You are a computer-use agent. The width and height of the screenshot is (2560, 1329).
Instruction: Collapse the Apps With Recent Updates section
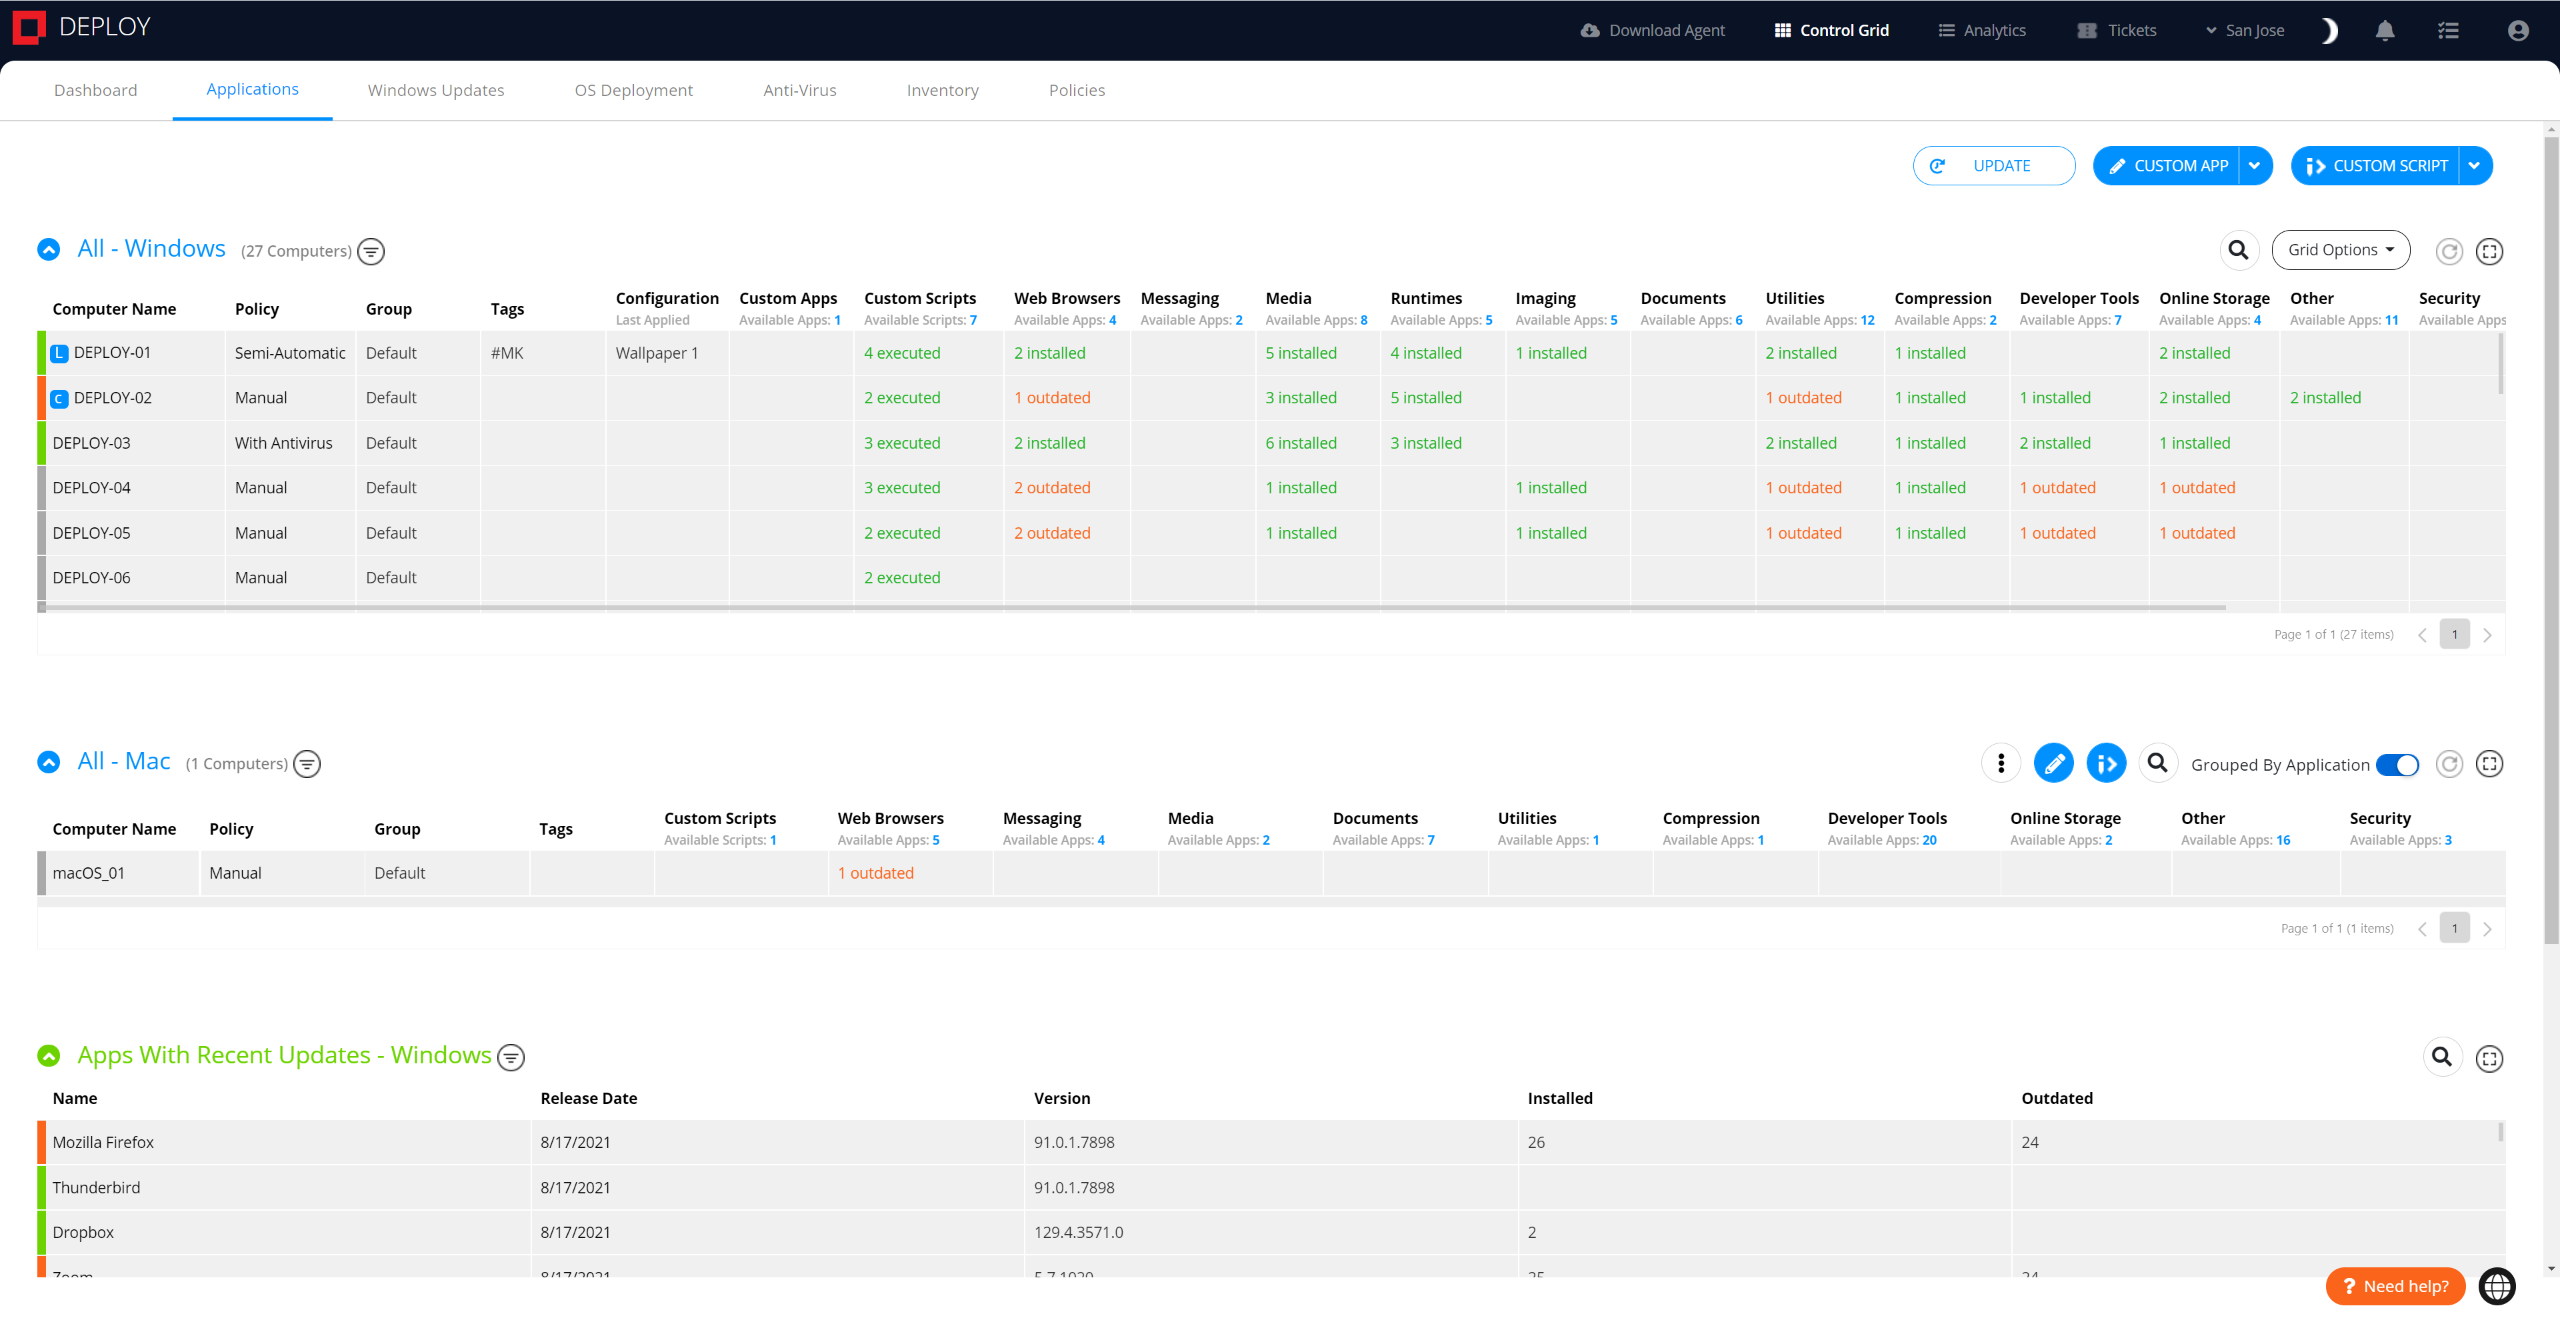[x=49, y=1054]
